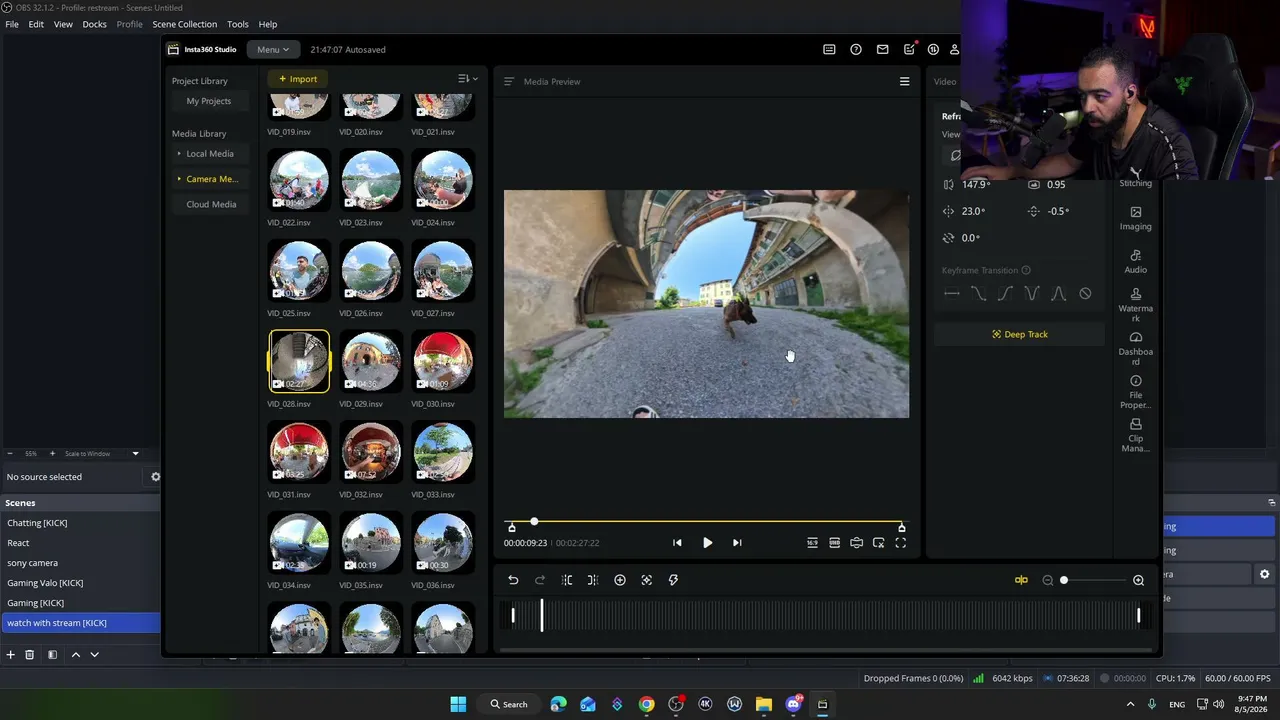Click the redo arrow in timeline toolbar

[x=540, y=580]
